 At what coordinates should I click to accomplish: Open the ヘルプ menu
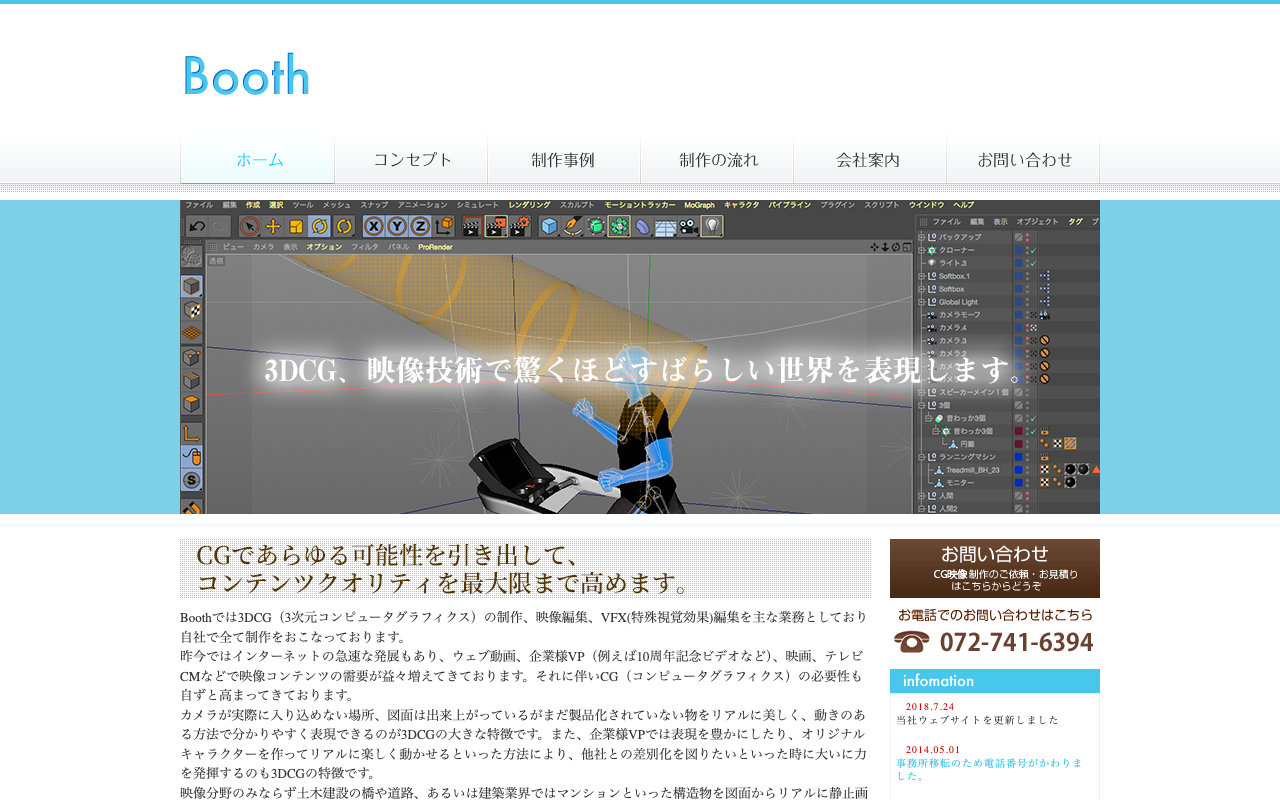point(964,205)
